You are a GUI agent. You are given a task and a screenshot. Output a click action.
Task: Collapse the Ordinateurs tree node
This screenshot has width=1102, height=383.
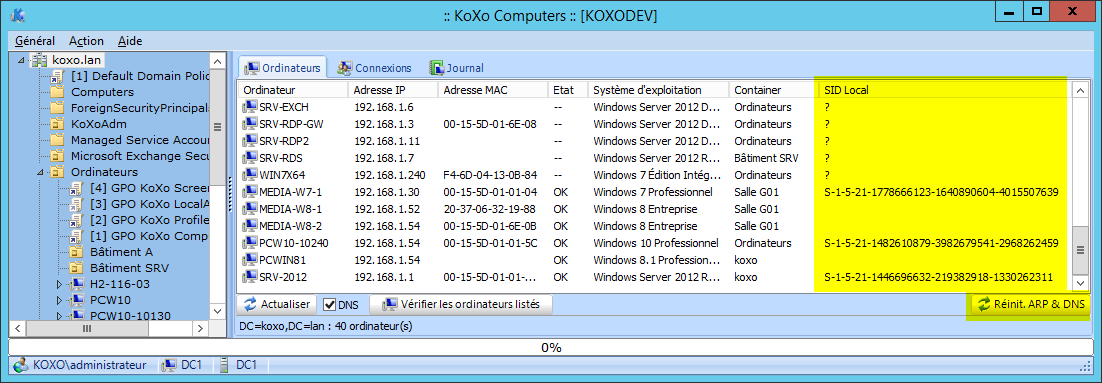pyautogui.click(x=40, y=172)
